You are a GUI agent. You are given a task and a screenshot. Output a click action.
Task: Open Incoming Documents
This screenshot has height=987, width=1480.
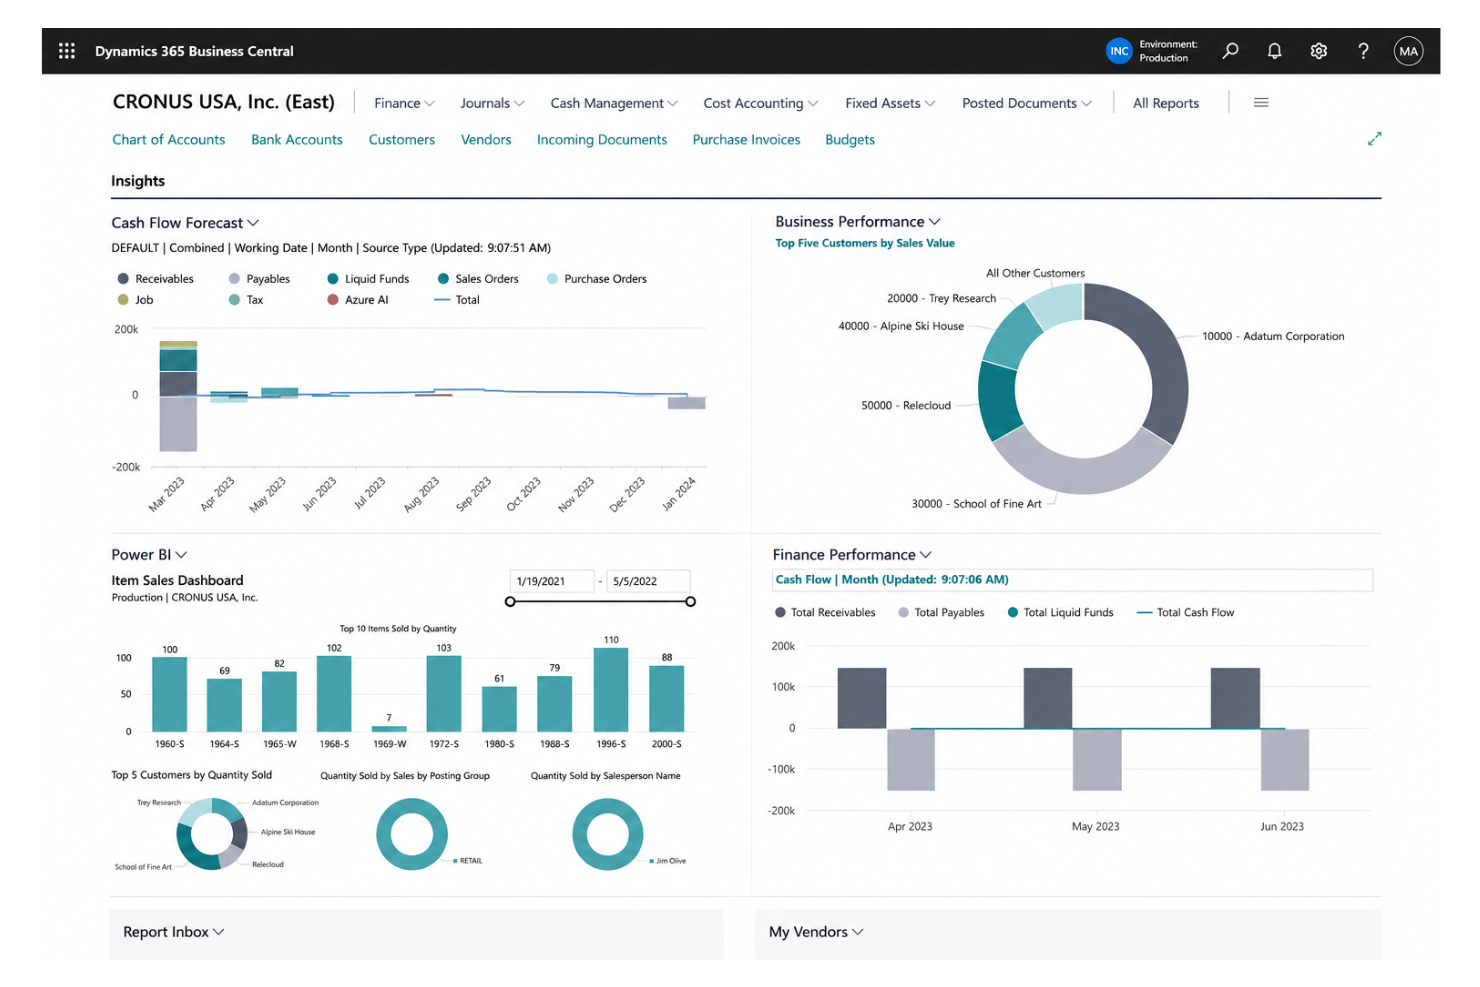(602, 140)
